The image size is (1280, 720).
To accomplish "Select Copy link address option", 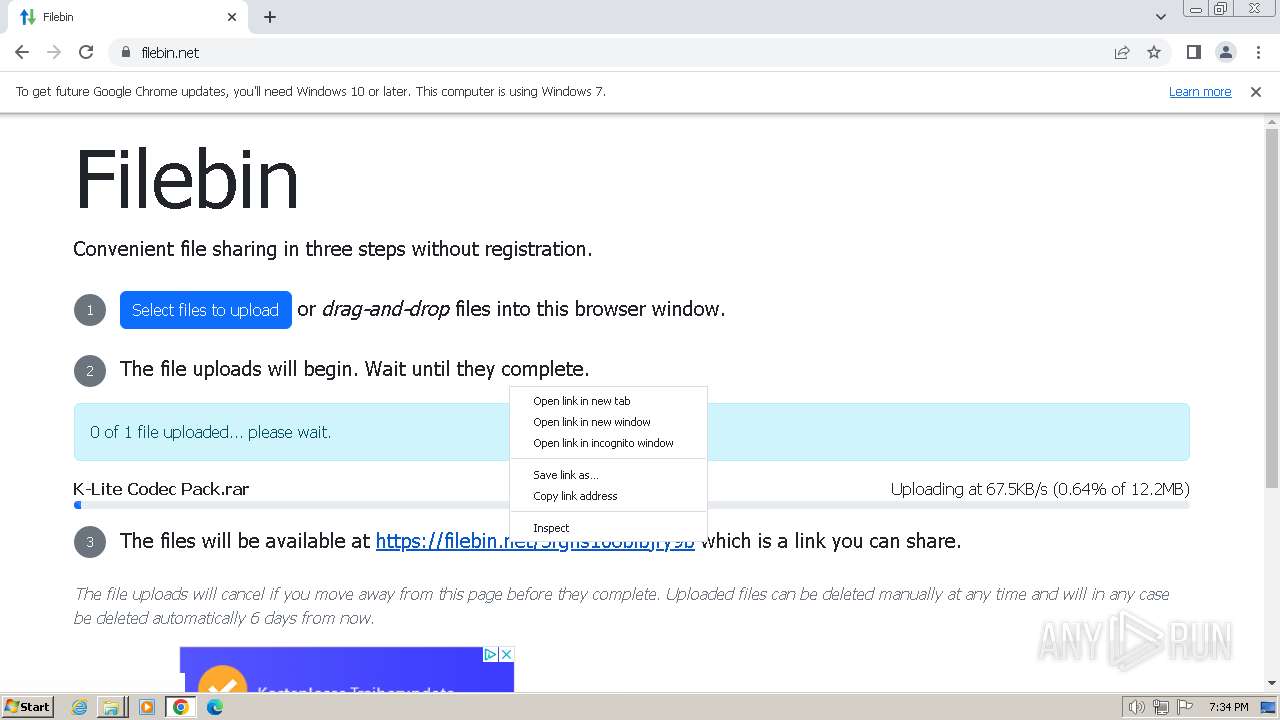I will point(608,496).
